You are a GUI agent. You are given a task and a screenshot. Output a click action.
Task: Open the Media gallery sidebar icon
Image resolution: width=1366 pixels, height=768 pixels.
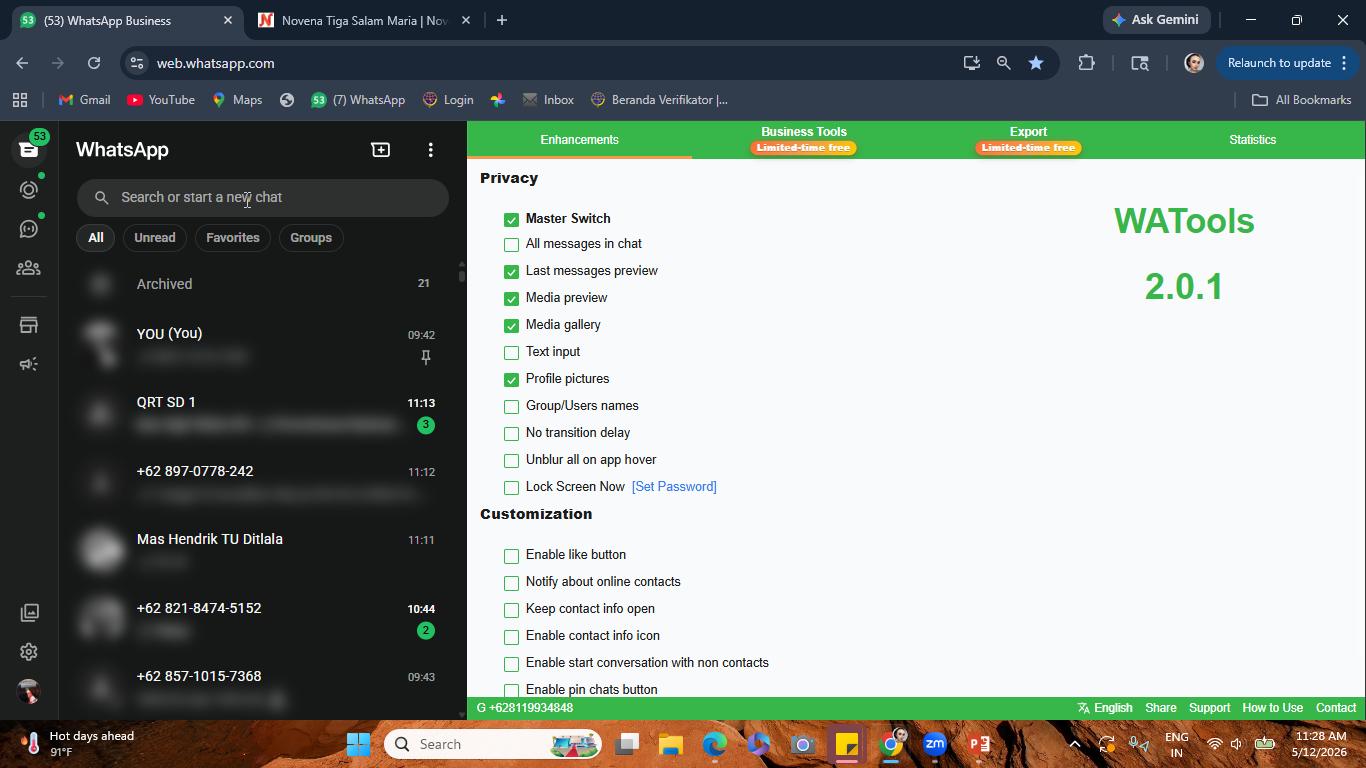(29, 612)
